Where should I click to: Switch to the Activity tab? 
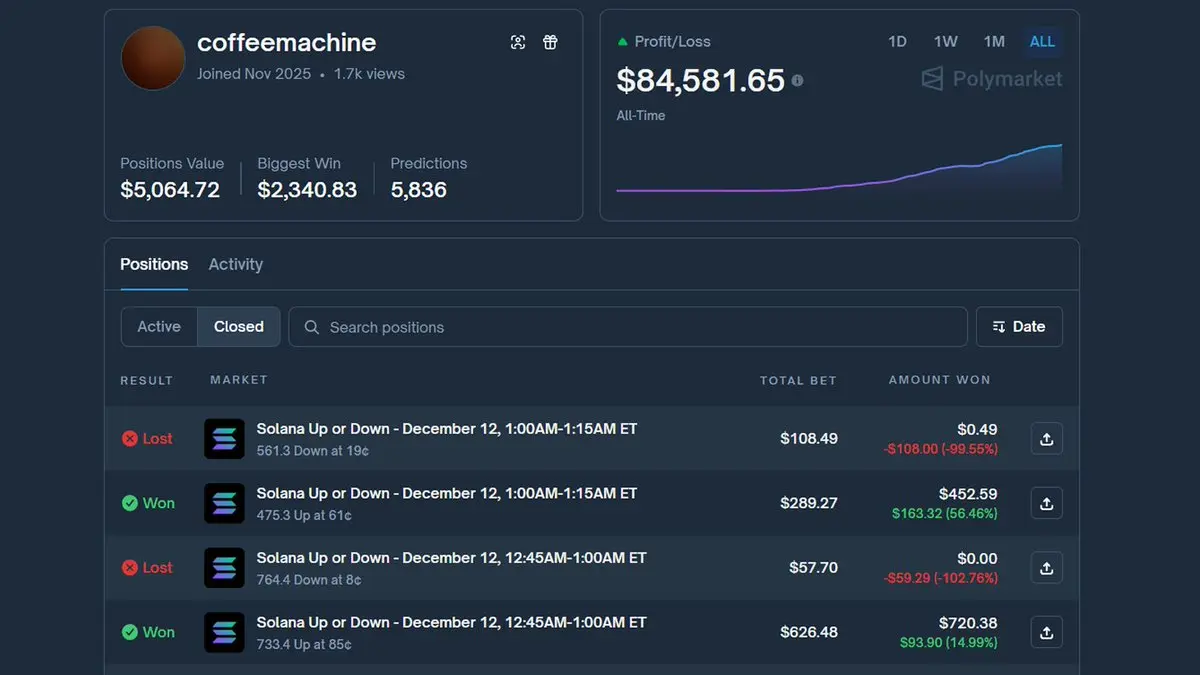(235, 264)
